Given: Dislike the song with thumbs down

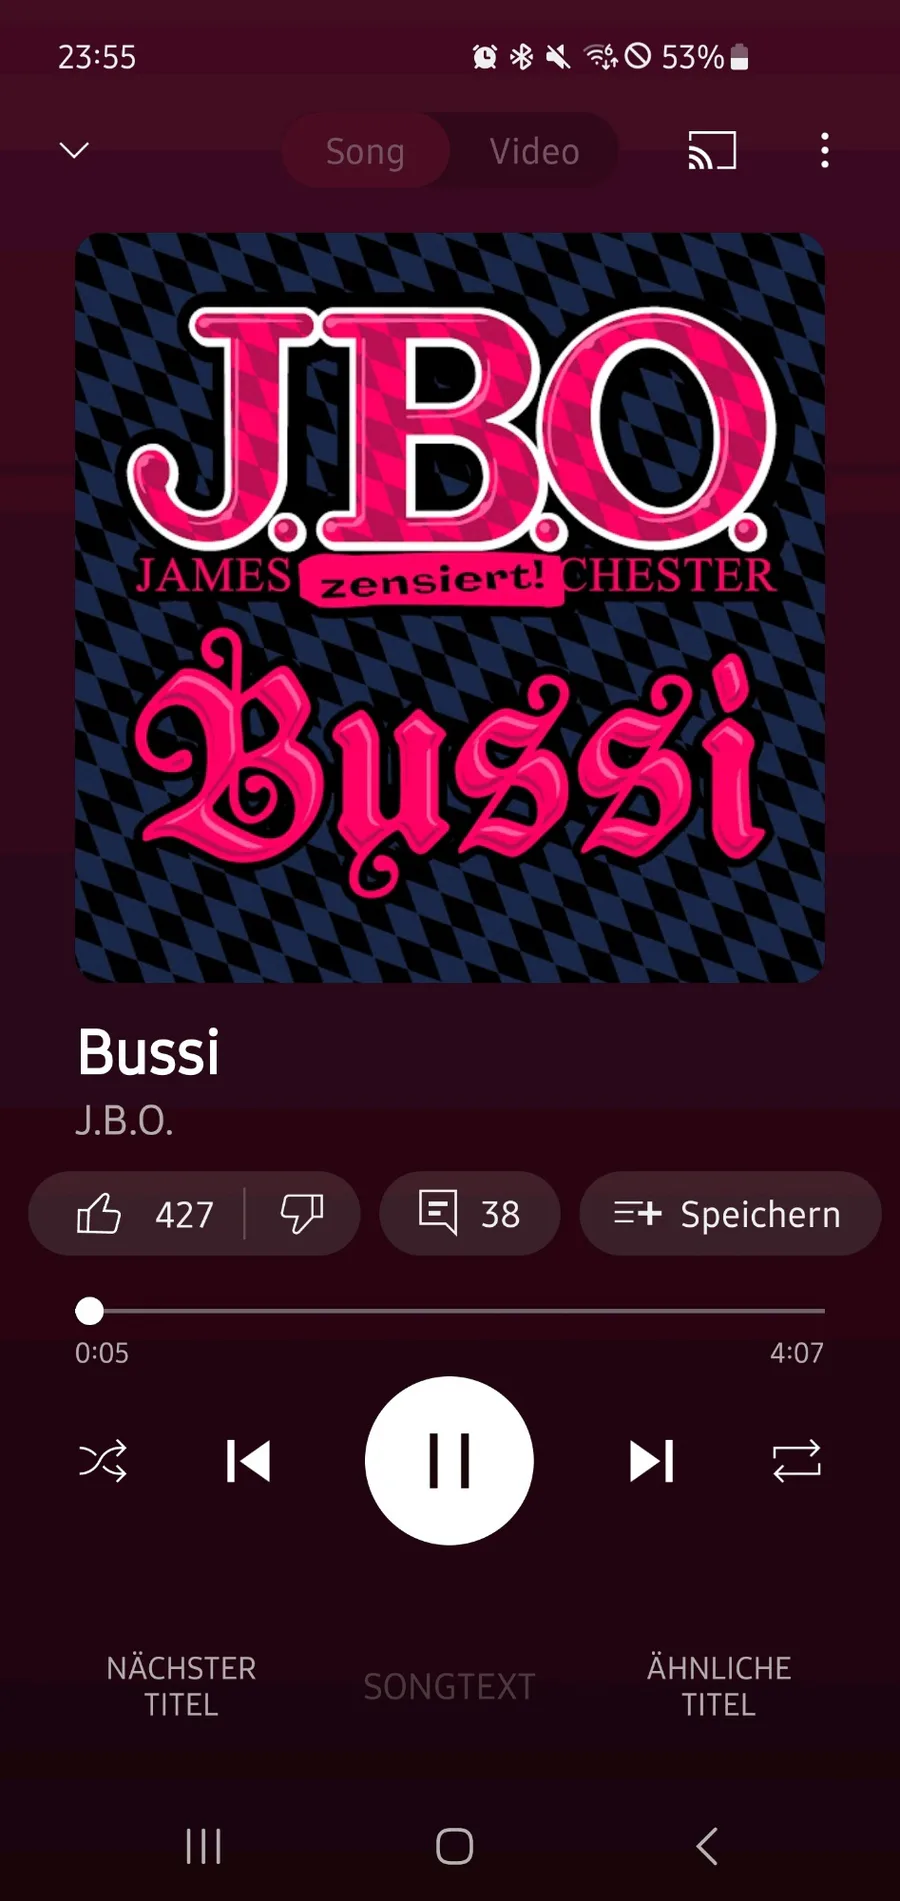Looking at the screenshot, I should [302, 1214].
